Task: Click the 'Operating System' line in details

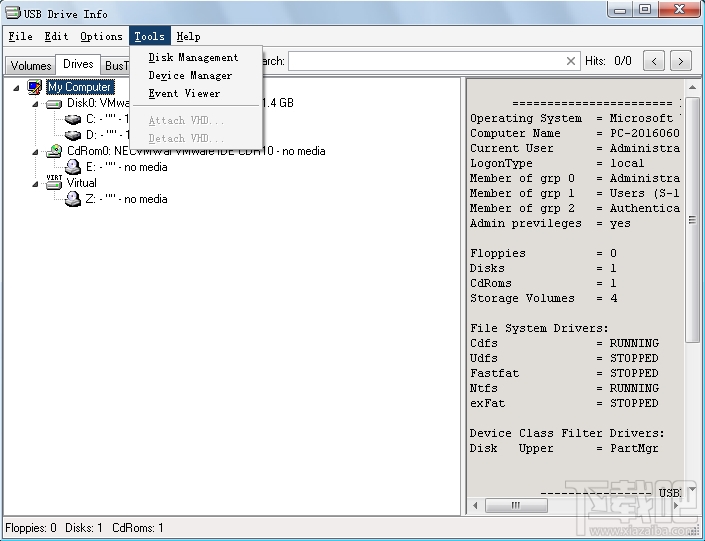Action: (575, 118)
